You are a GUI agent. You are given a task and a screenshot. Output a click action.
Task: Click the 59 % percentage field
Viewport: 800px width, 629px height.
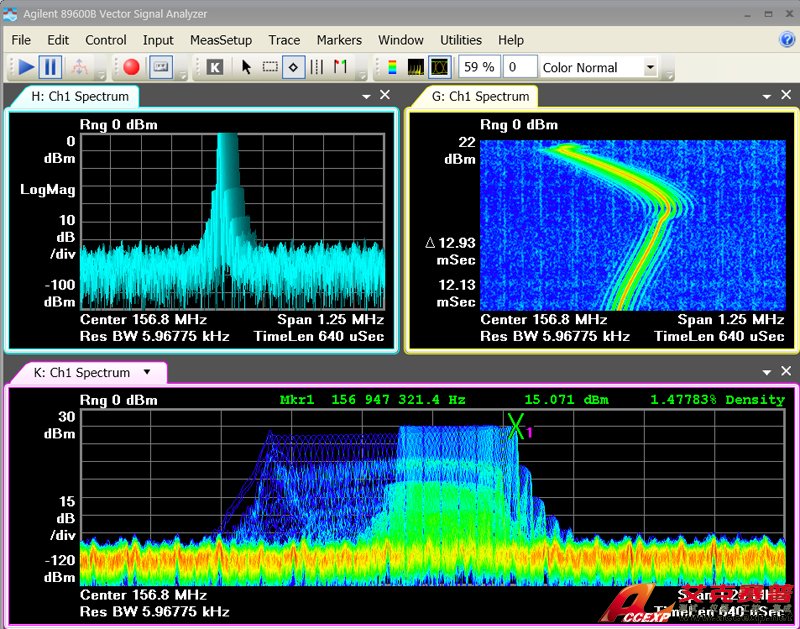[478, 67]
